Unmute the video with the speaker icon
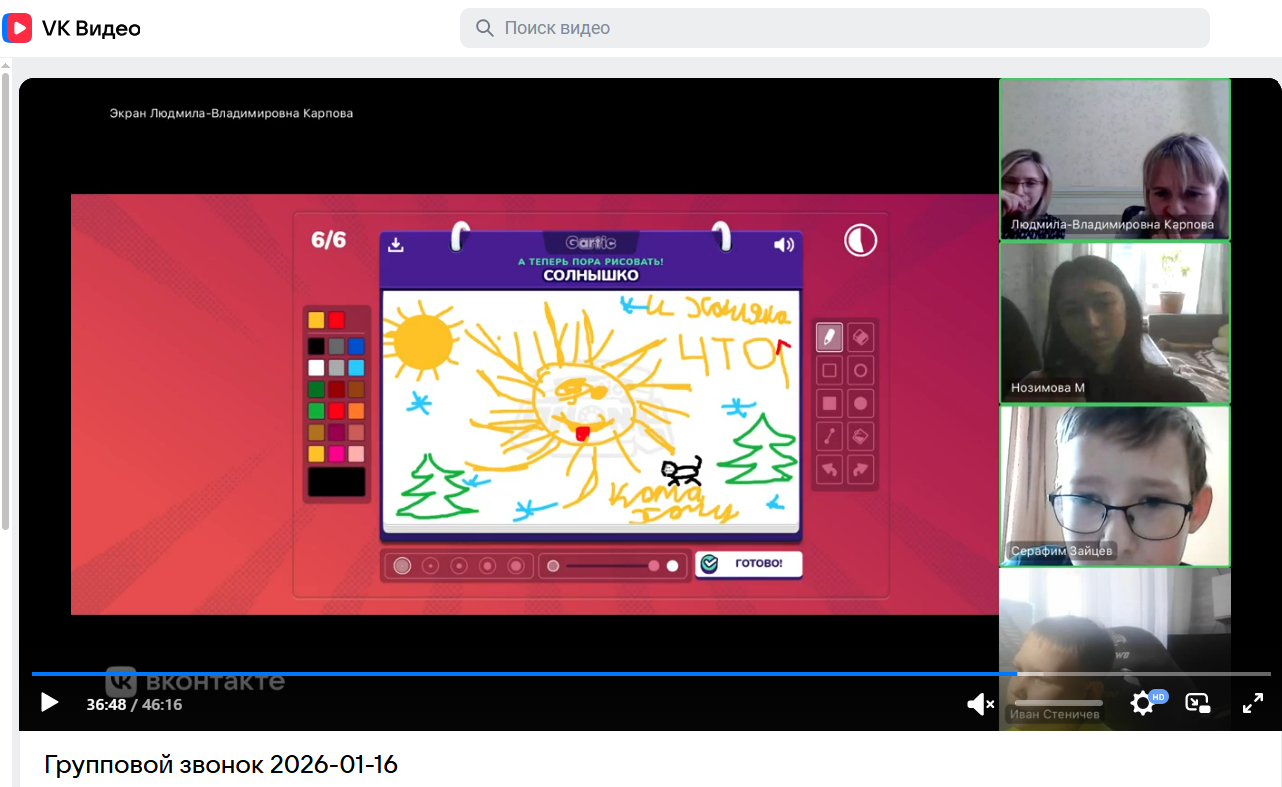1282x787 pixels. (x=980, y=704)
